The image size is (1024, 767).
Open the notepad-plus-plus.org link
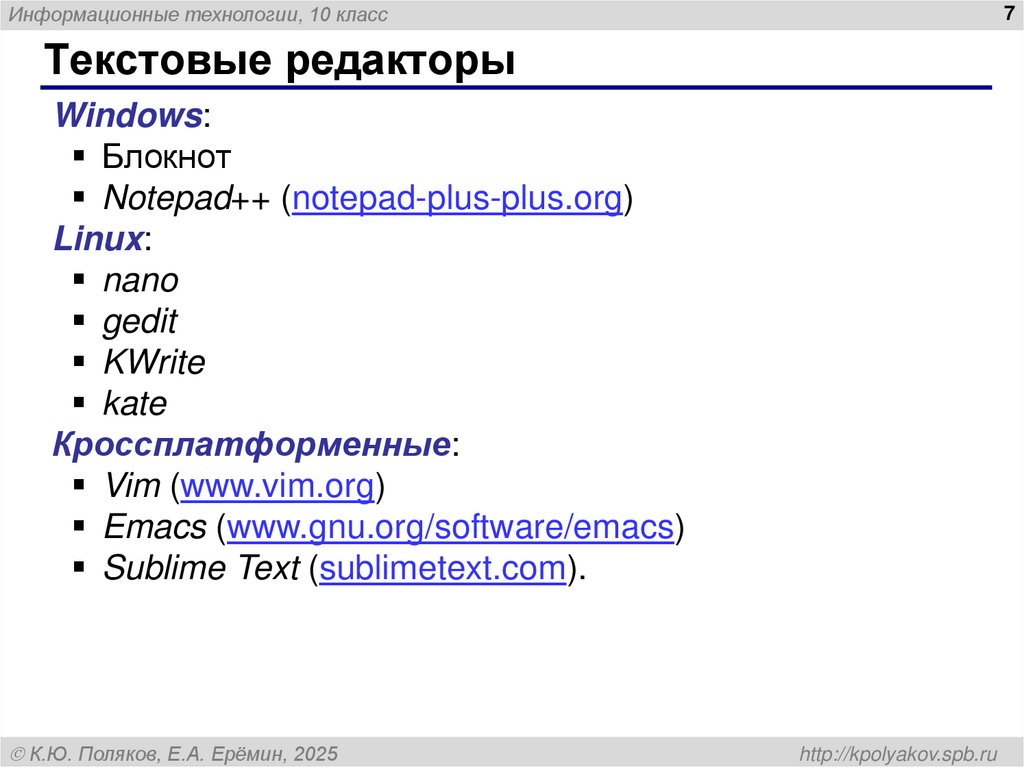coord(456,199)
